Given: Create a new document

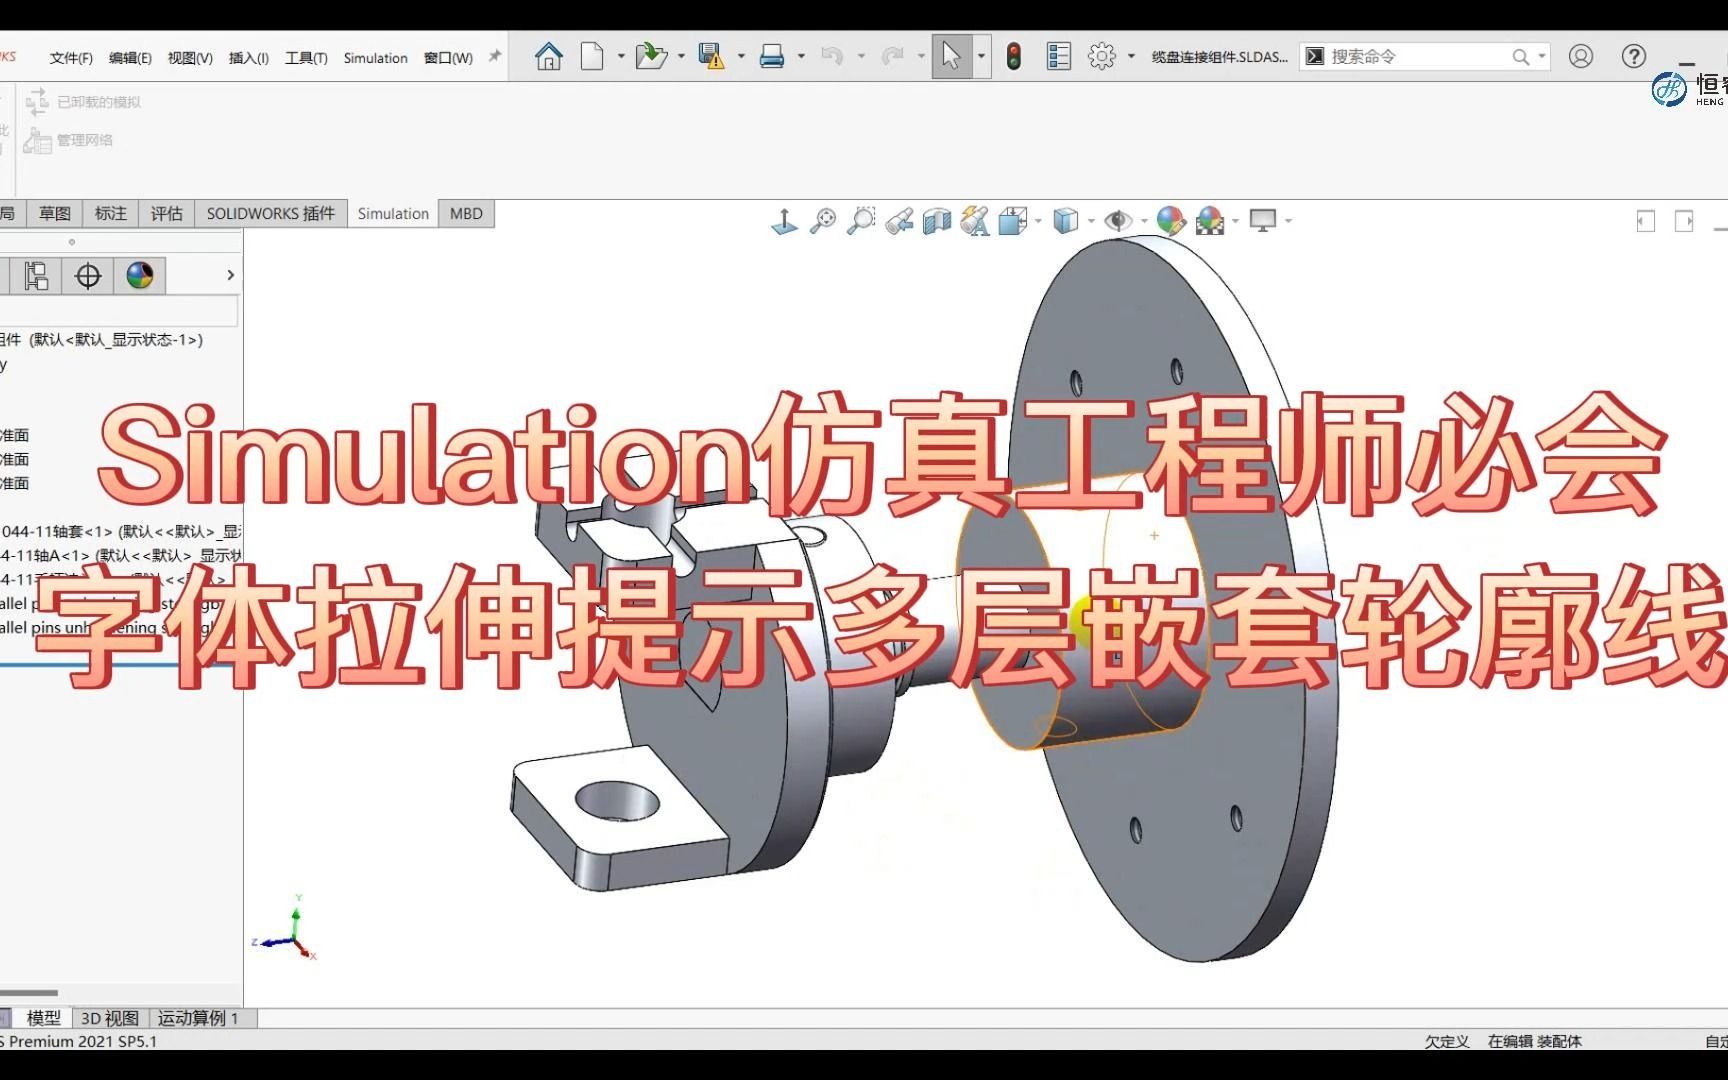Looking at the screenshot, I should (593, 56).
